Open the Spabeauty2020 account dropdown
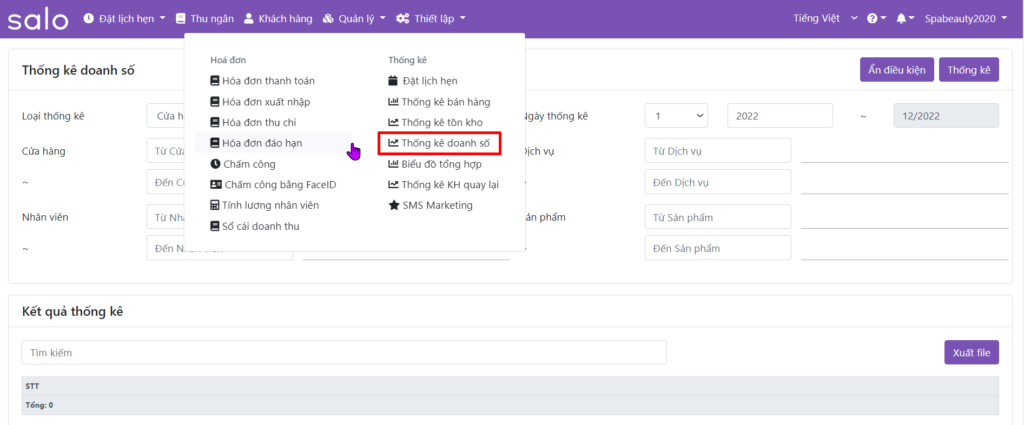Screen dimensions: 1024x425 pos(966,19)
